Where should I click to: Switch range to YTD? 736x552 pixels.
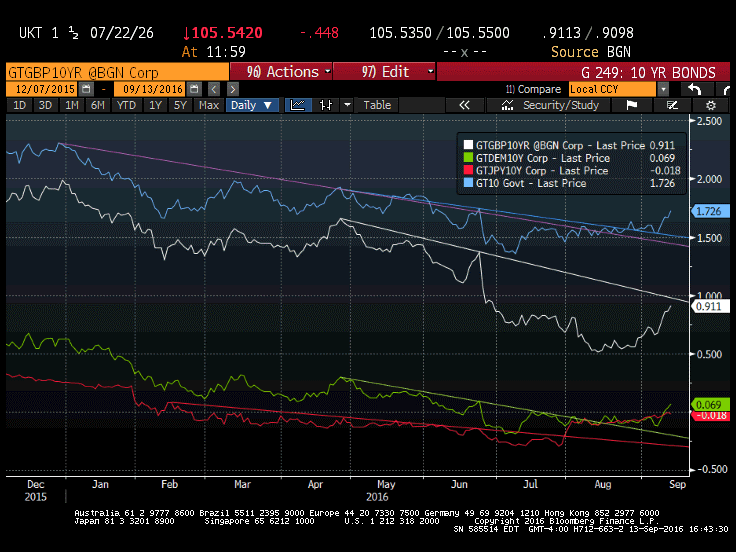point(126,105)
